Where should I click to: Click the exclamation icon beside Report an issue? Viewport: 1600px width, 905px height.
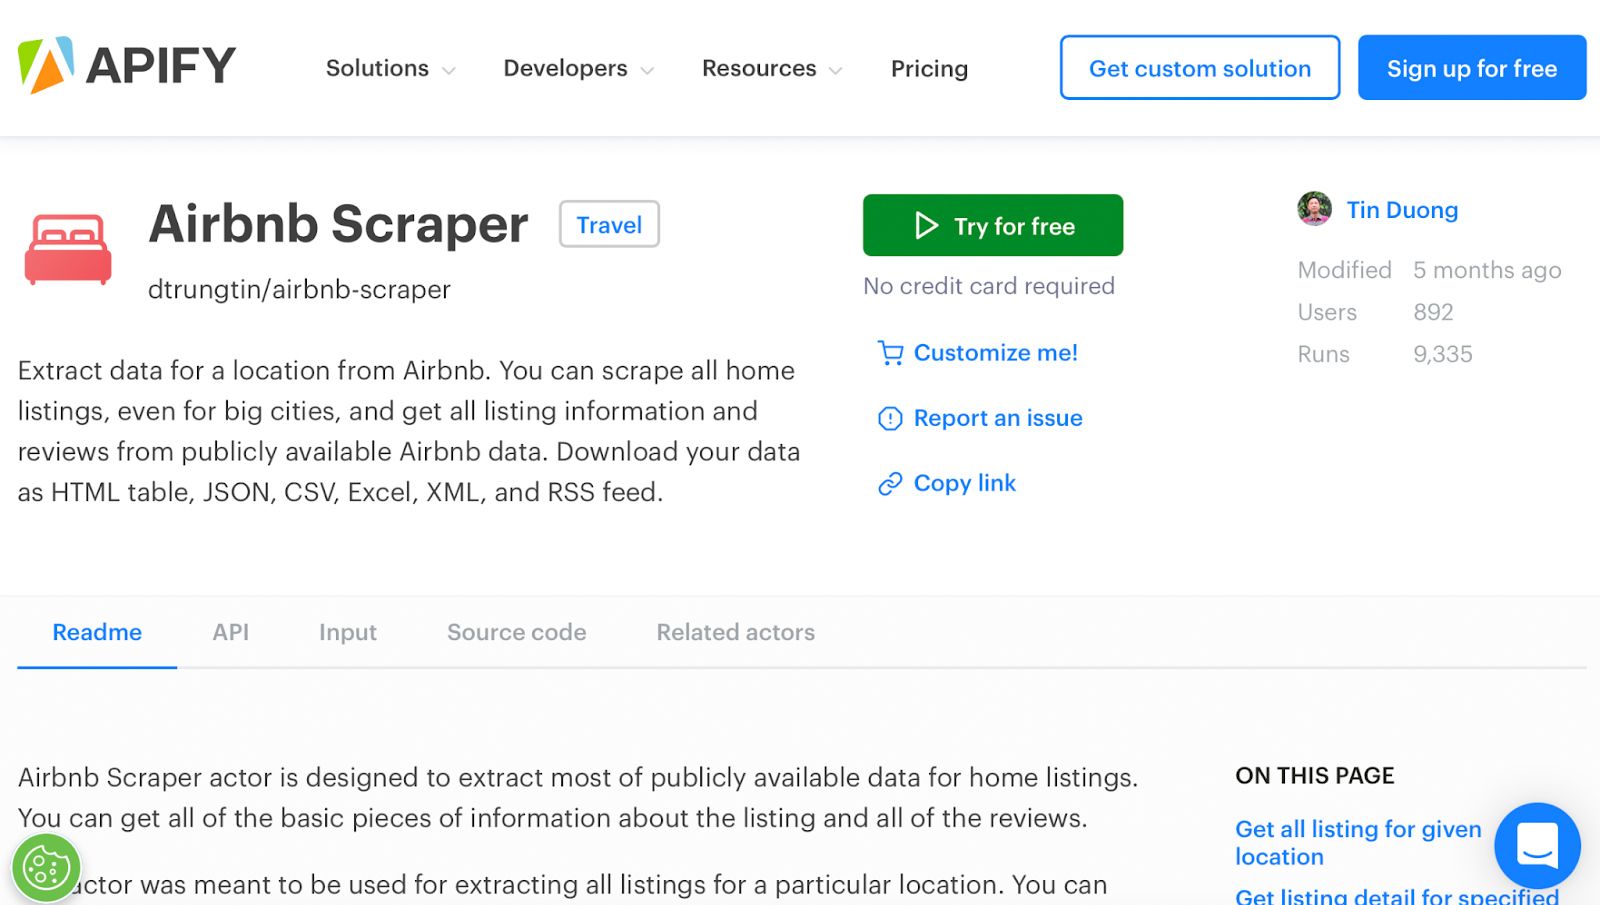pos(890,419)
